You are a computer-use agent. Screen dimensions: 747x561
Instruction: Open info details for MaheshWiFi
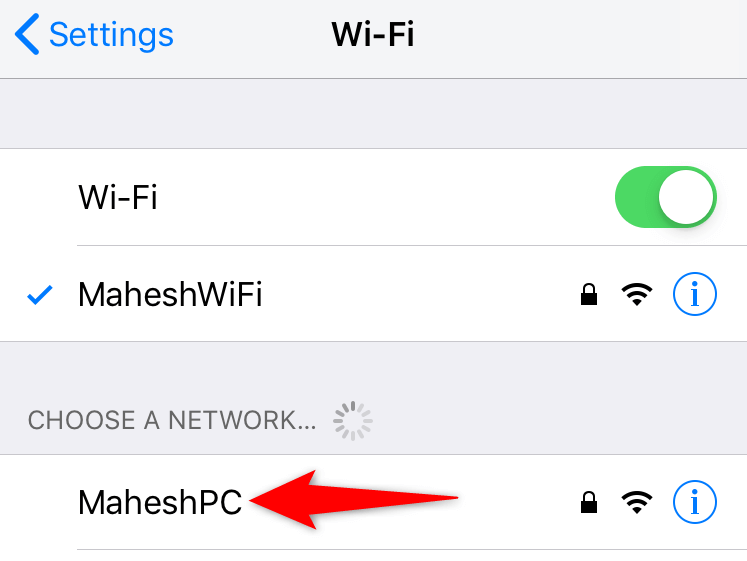[x=695, y=294]
